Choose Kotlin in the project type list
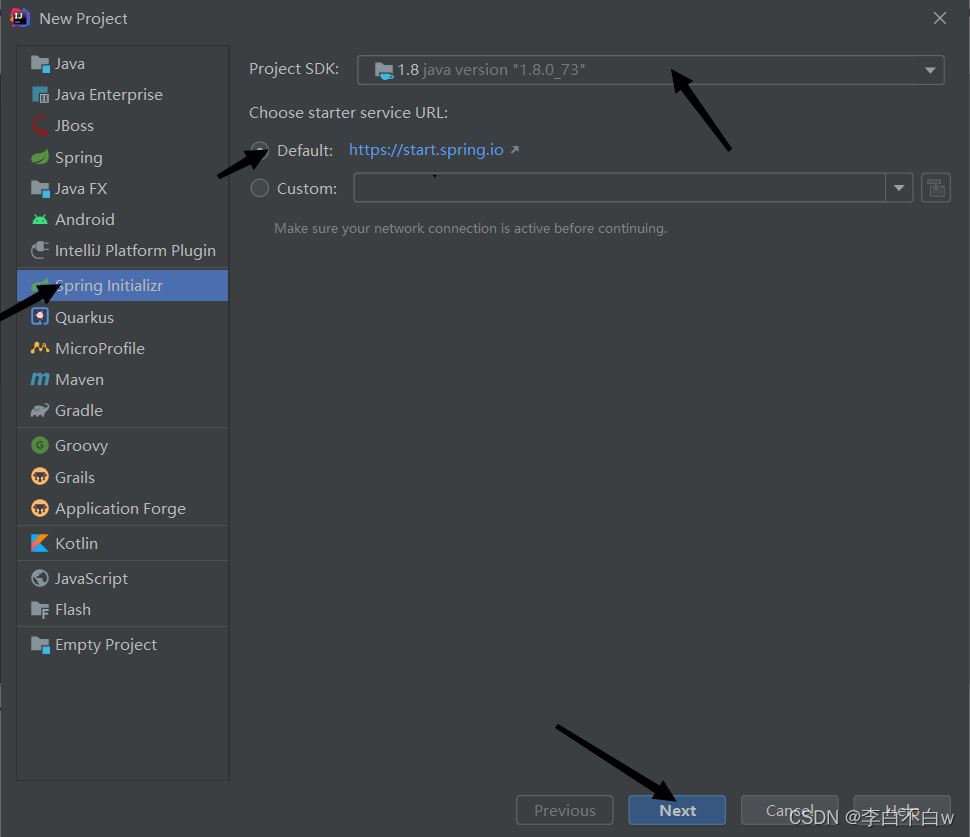The height and width of the screenshot is (837, 970). point(122,543)
